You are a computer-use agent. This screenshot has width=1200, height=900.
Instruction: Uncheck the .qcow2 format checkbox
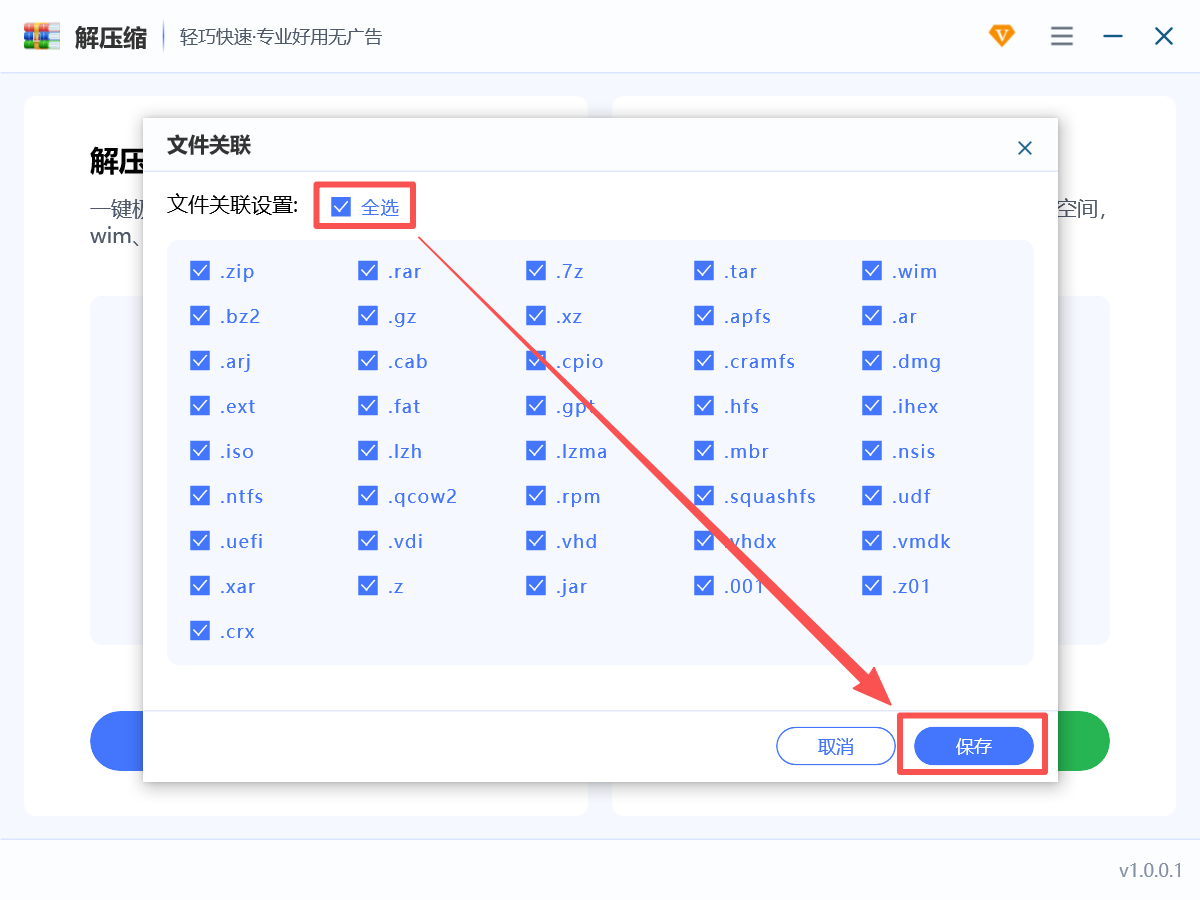368,496
